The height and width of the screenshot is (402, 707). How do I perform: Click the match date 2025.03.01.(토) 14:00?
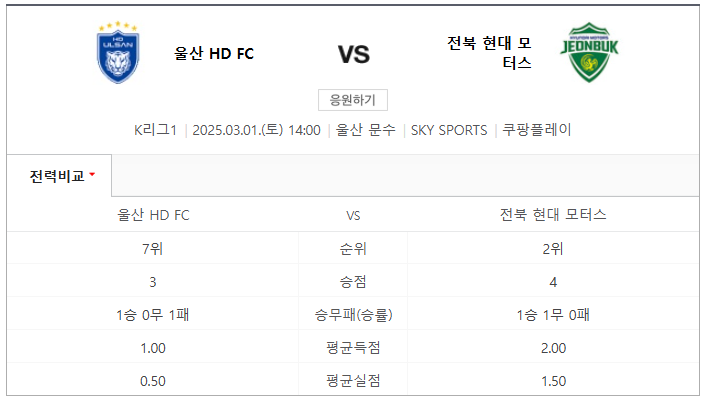(x=257, y=130)
